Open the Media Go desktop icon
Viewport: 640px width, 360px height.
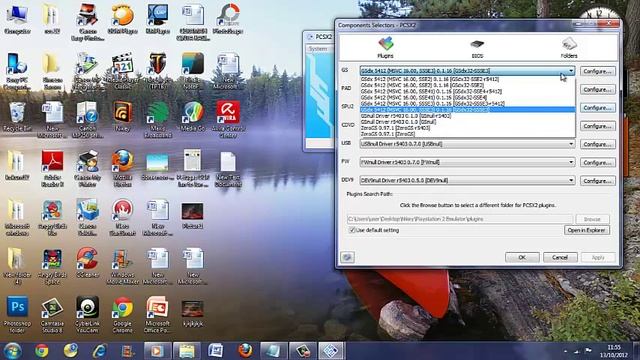click(193, 117)
